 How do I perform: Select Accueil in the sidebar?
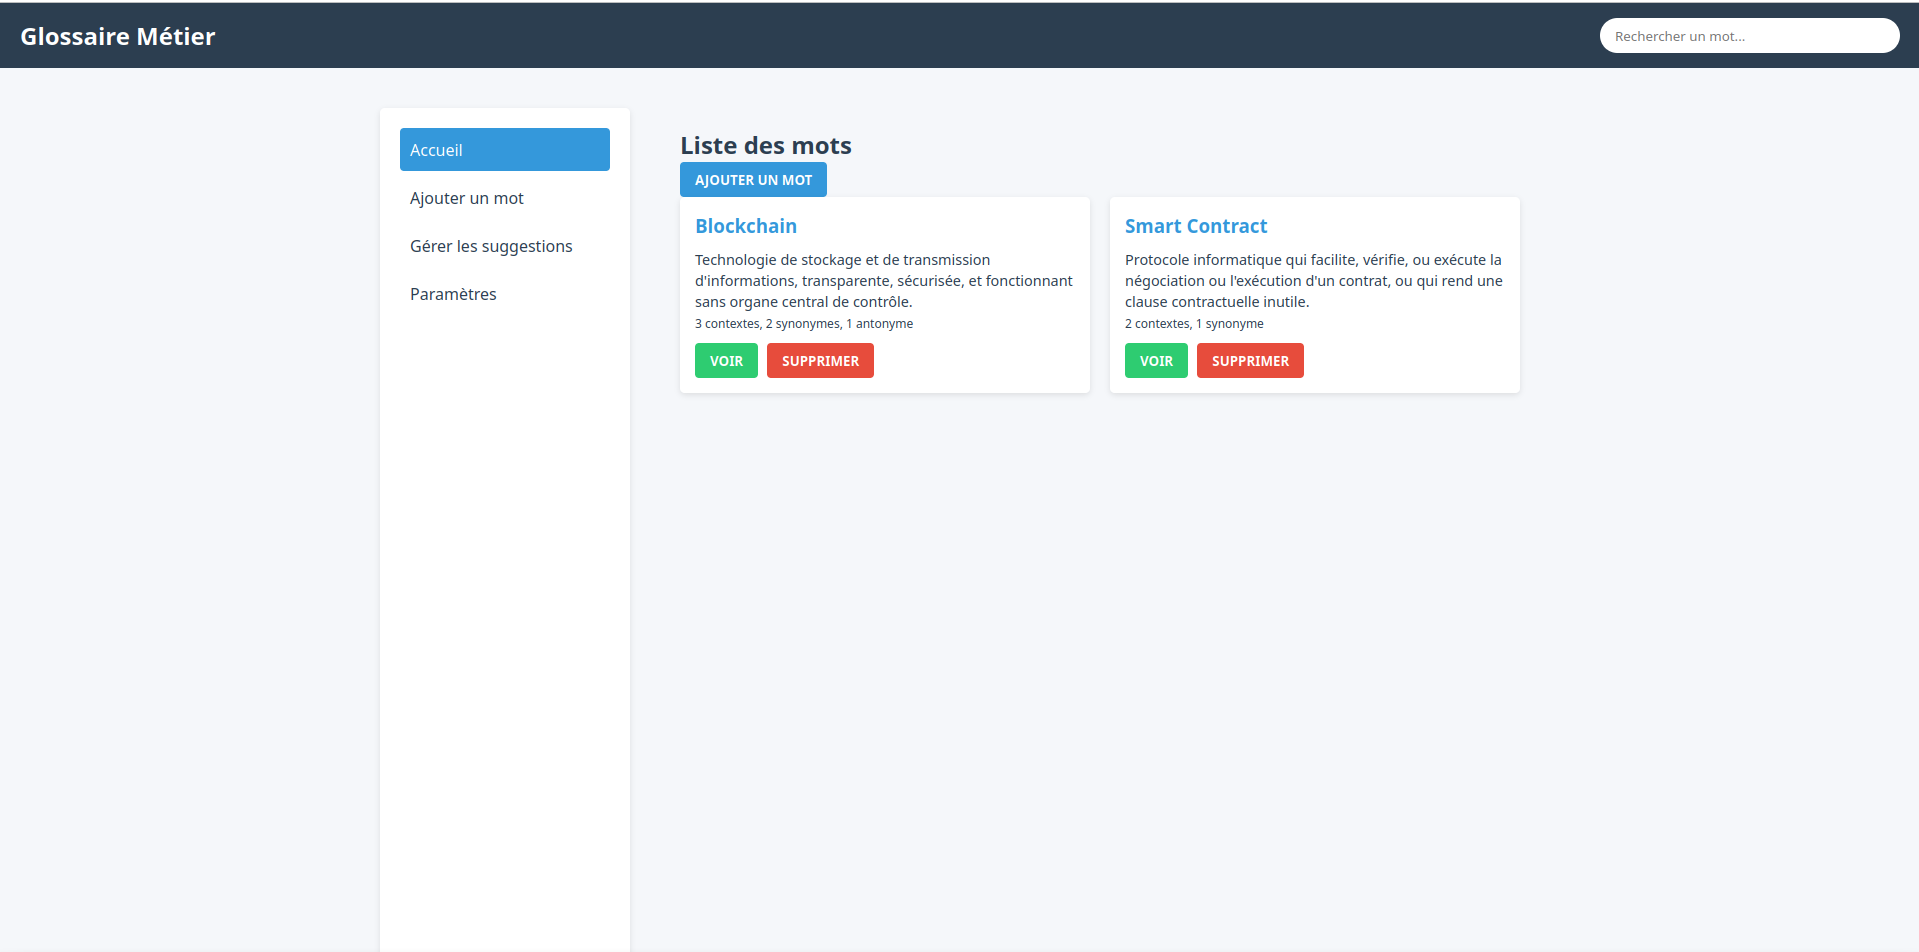point(504,150)
